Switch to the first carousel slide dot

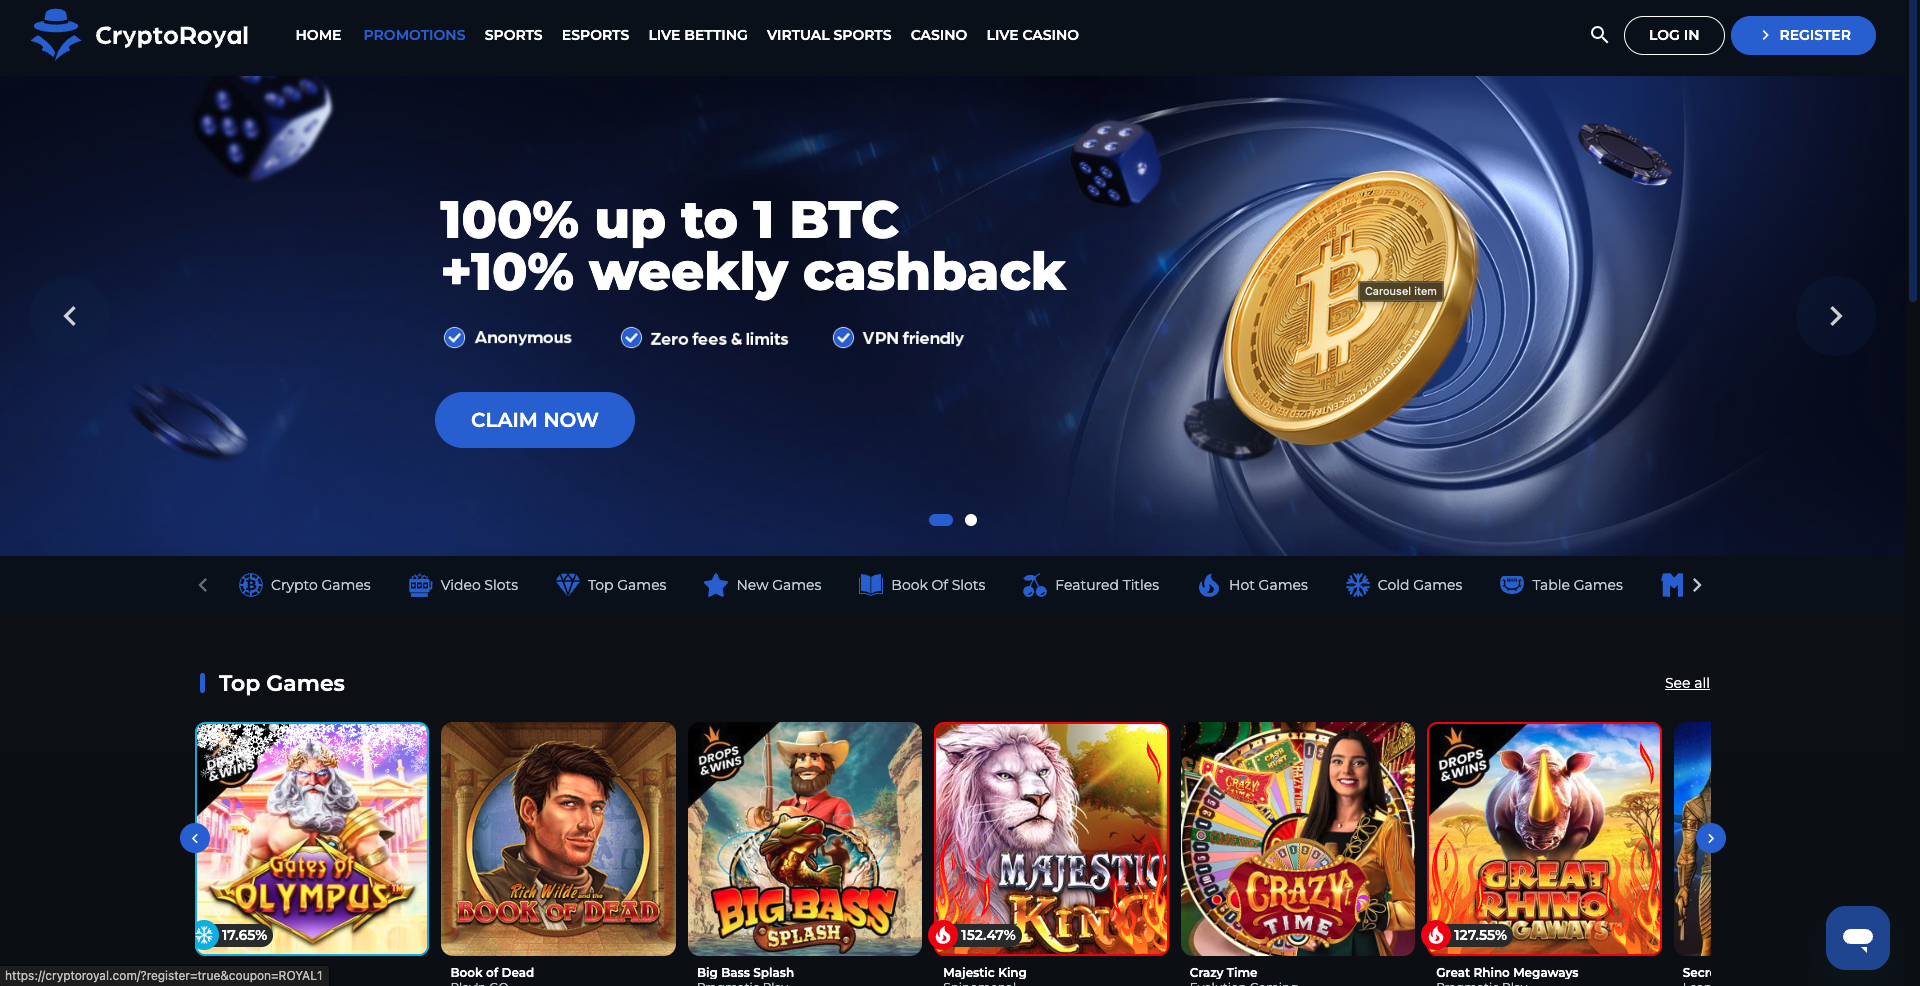click(941, 520)
